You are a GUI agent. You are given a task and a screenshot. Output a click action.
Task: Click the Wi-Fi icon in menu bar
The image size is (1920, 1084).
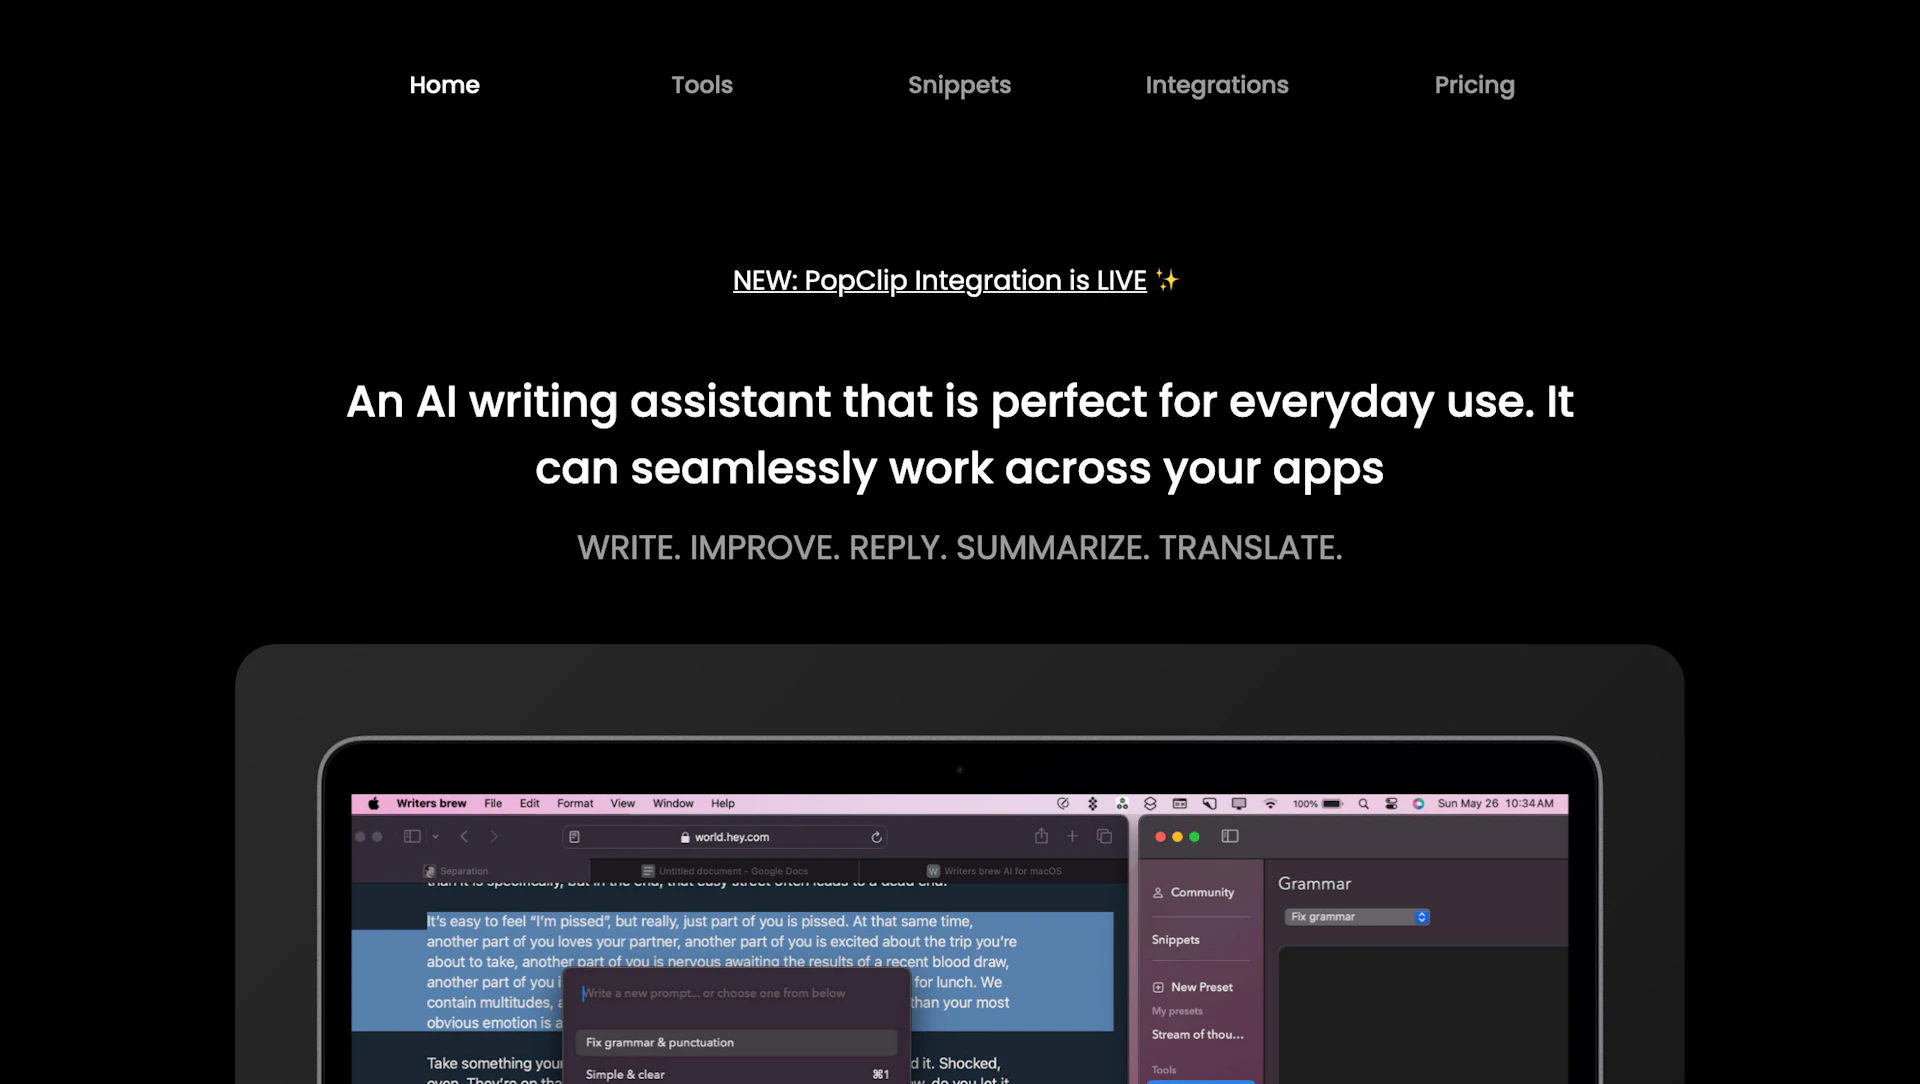[1270, 803]
